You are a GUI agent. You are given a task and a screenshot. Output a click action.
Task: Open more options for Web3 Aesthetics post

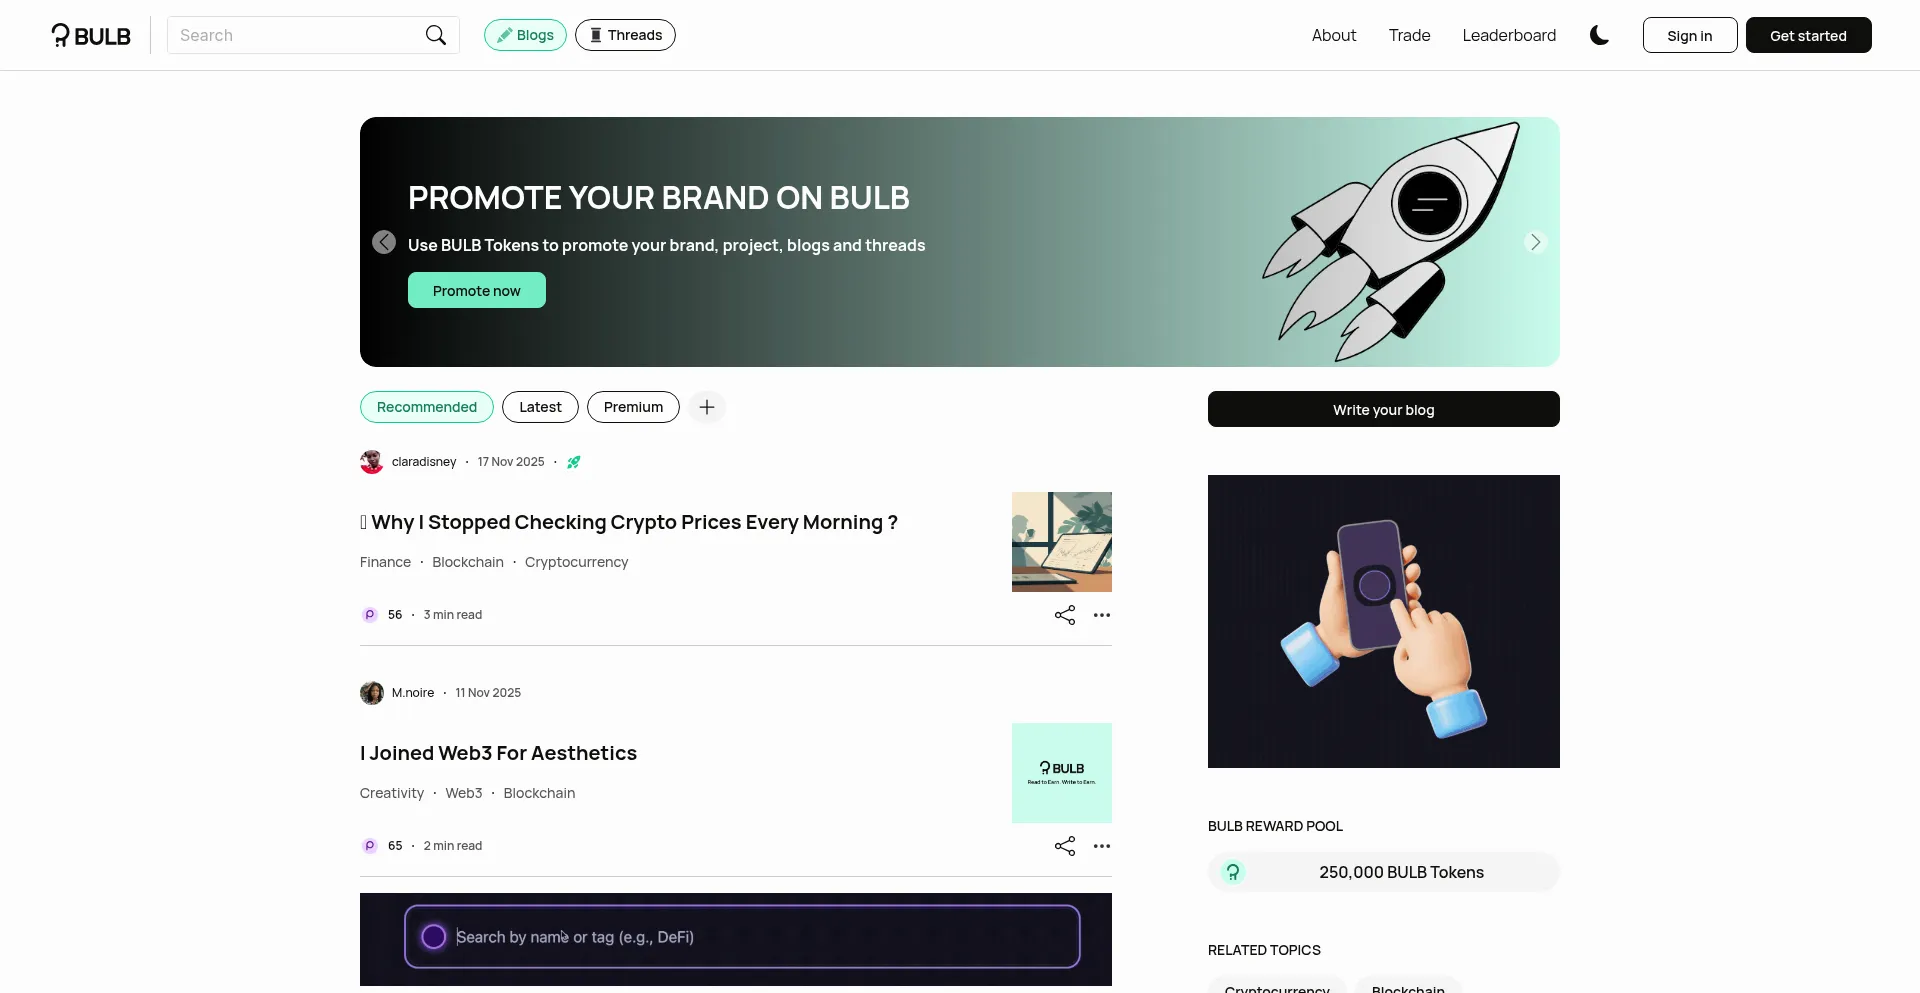(1102, 846)
